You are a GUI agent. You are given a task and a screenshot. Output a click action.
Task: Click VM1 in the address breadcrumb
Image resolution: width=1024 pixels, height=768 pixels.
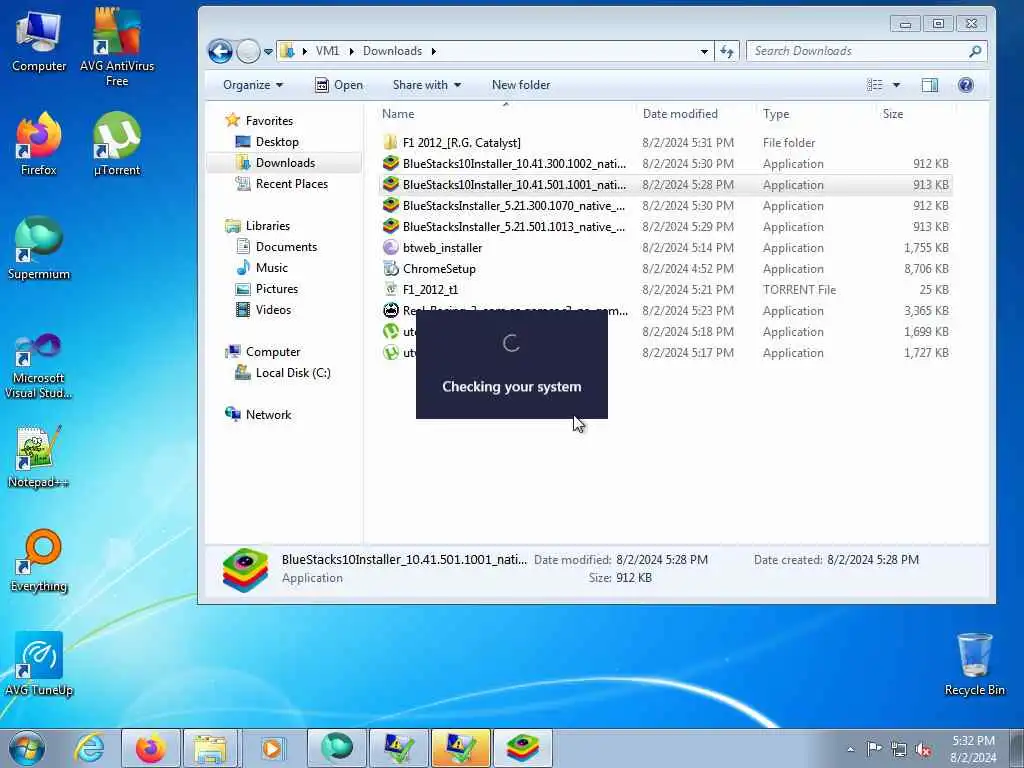click(327, 51)
